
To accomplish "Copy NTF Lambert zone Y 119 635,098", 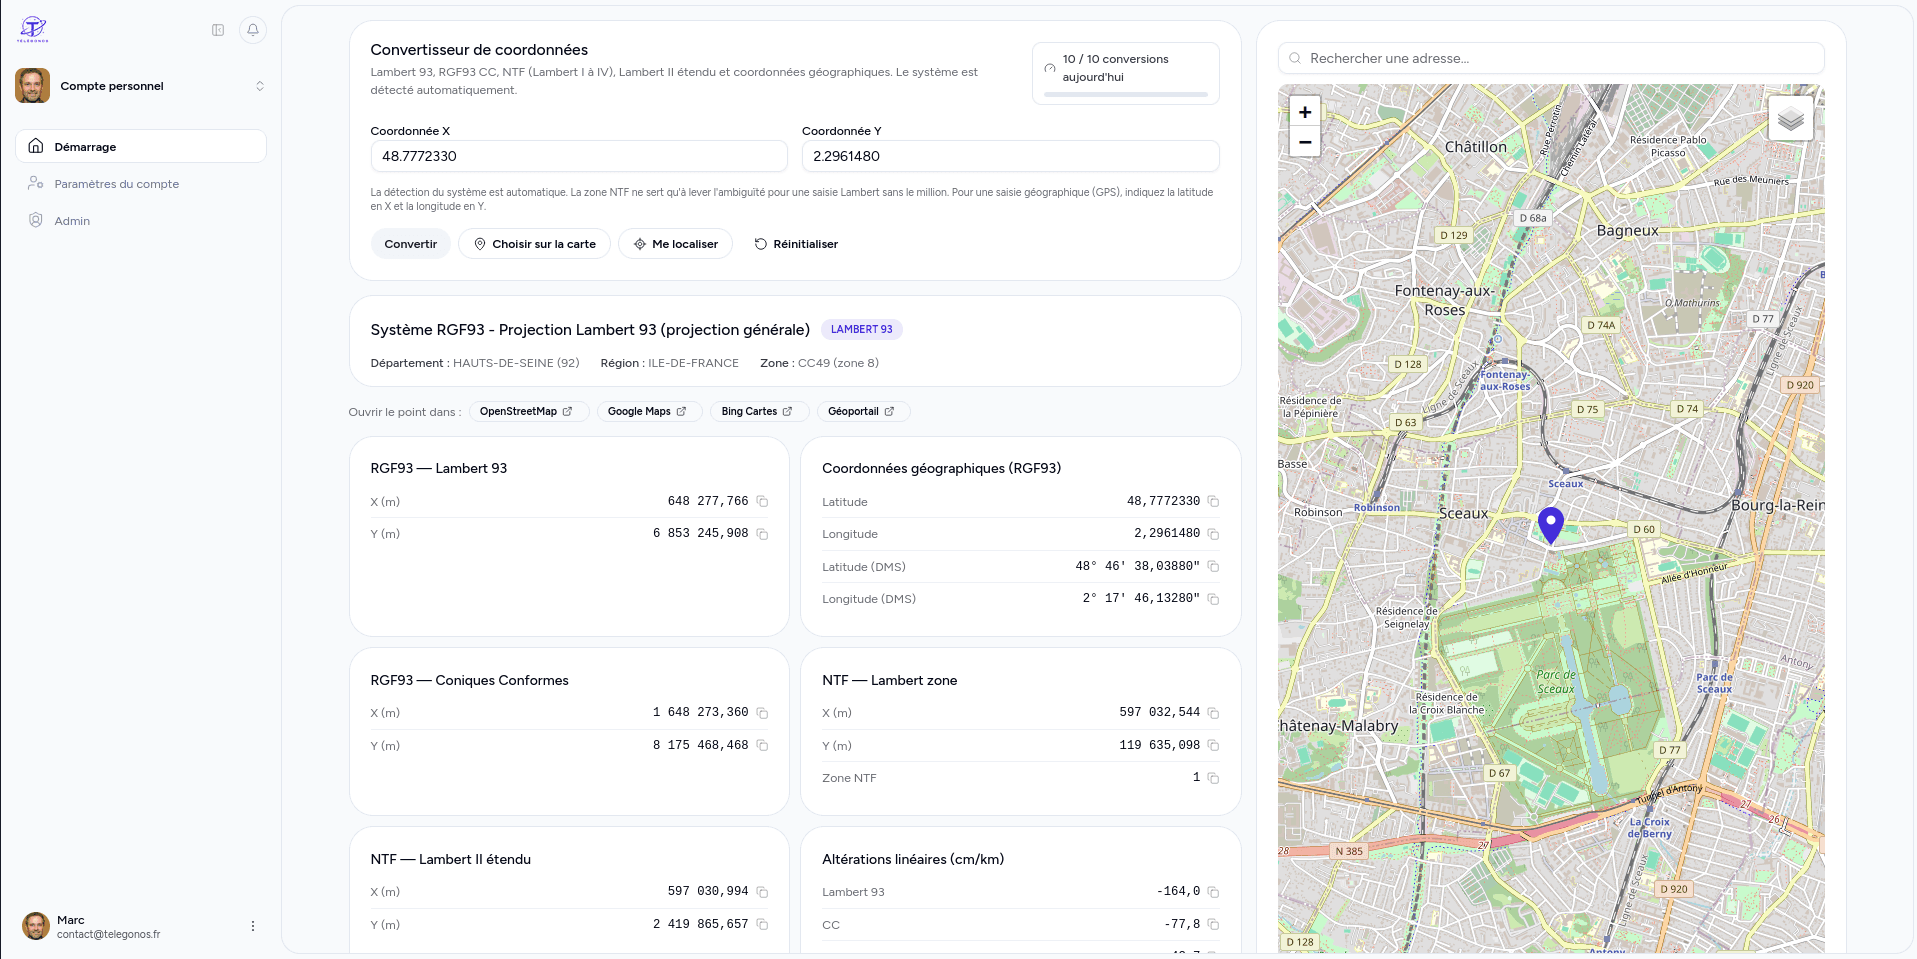I will 1213,745.
